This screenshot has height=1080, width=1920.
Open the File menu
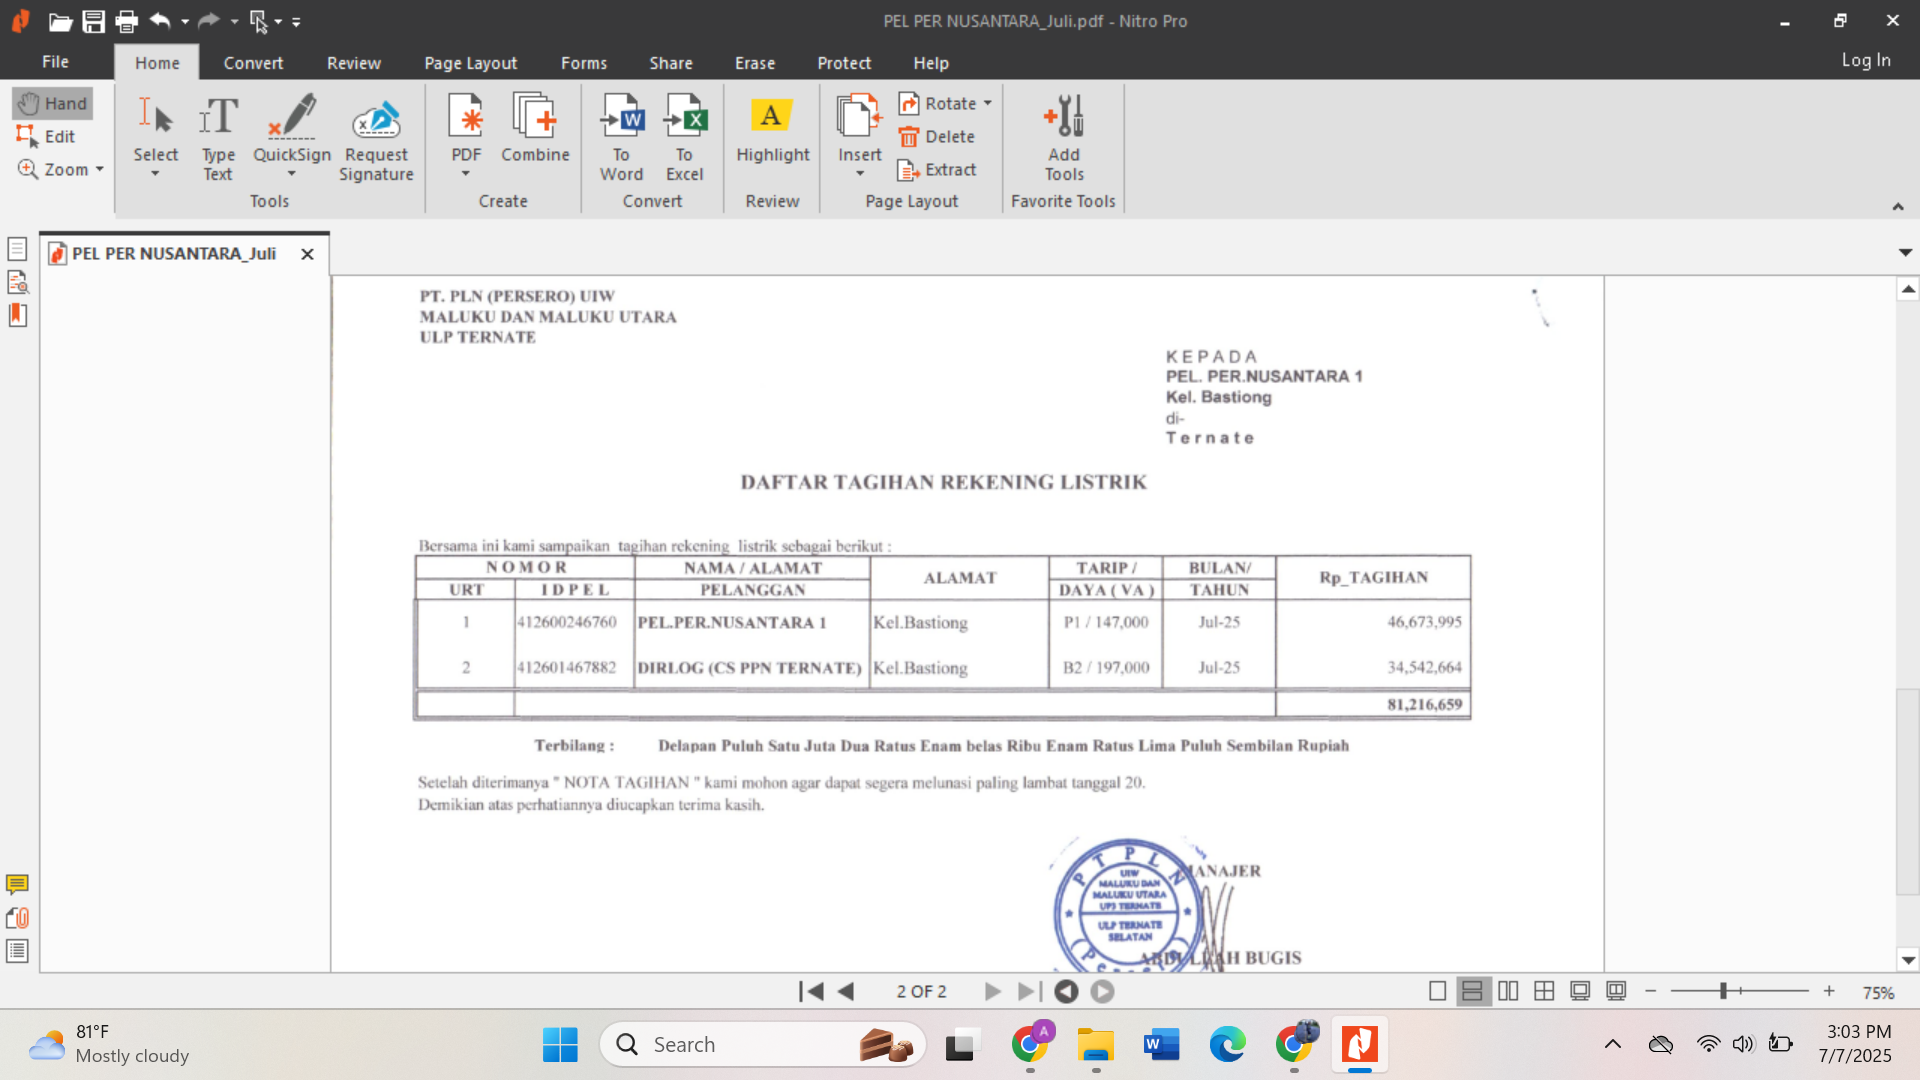[x=55, y=62]
